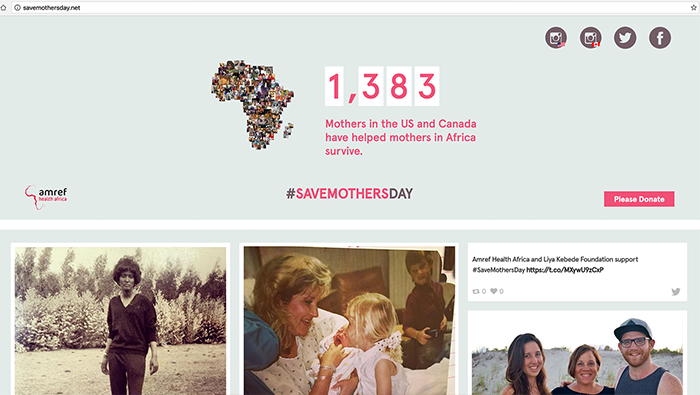Click the 1,383 mothers counter

coord(382,86)
